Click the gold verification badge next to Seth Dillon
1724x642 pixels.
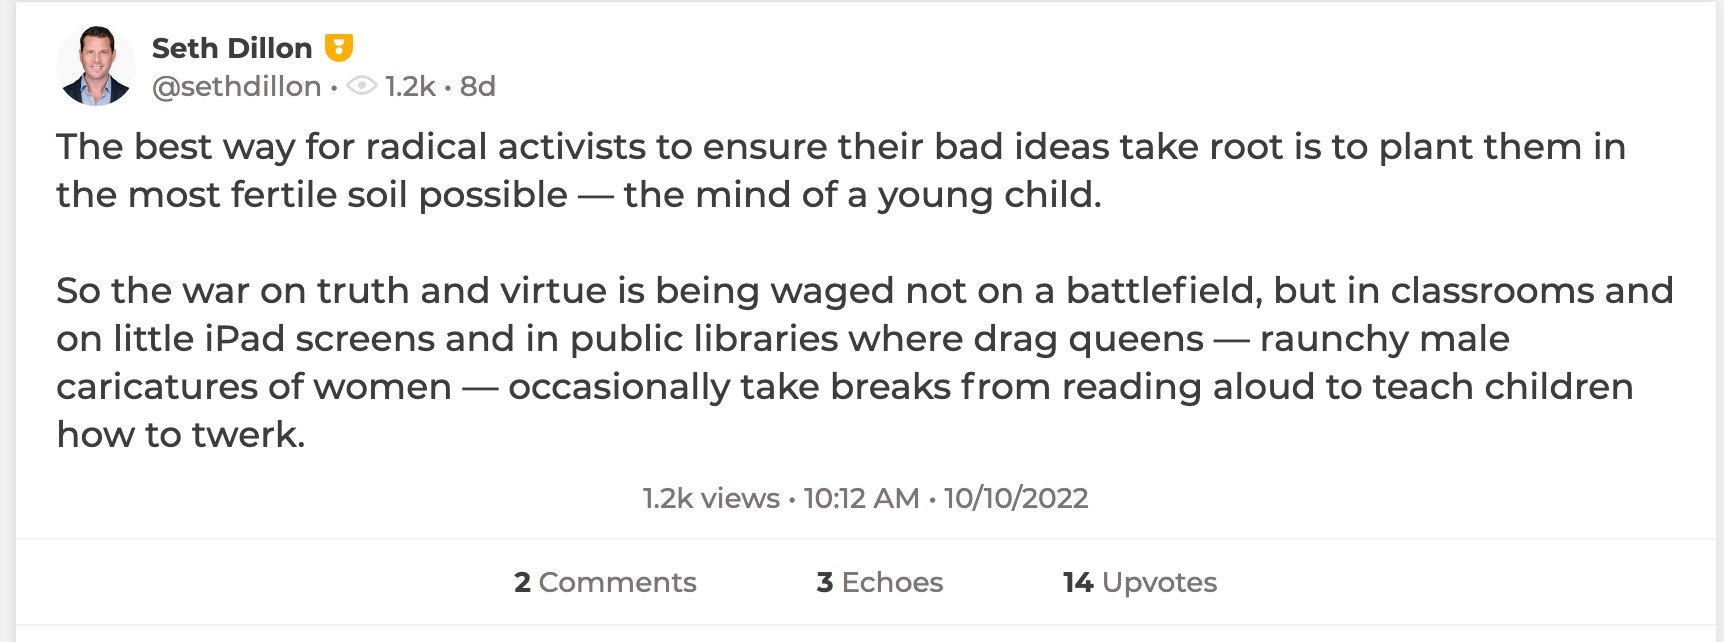pos(340,45)
